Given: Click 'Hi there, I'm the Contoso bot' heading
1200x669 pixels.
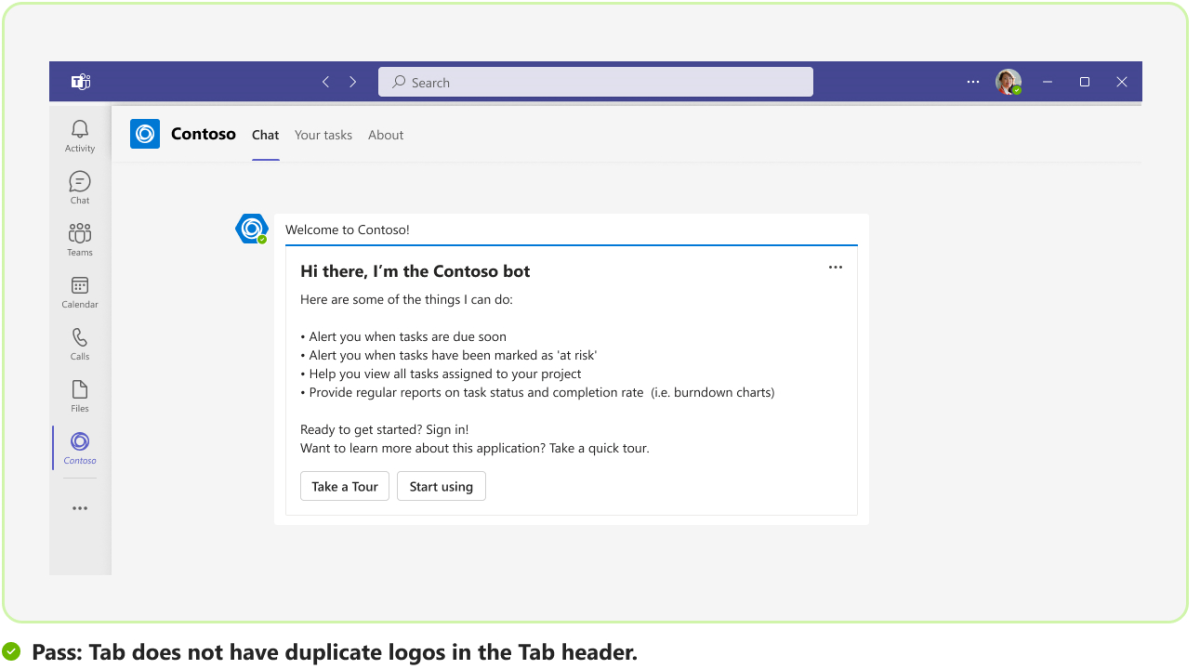Looking at the screenshot, I should pyautogui.click(x=415, y=271).
